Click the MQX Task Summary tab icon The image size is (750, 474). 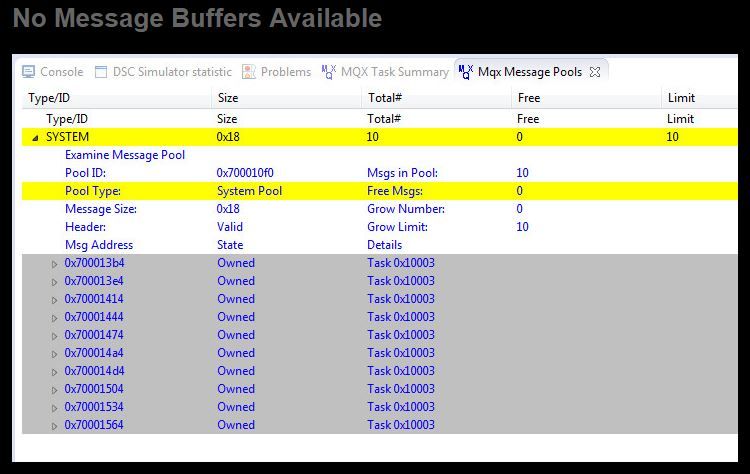pos(329,72)
